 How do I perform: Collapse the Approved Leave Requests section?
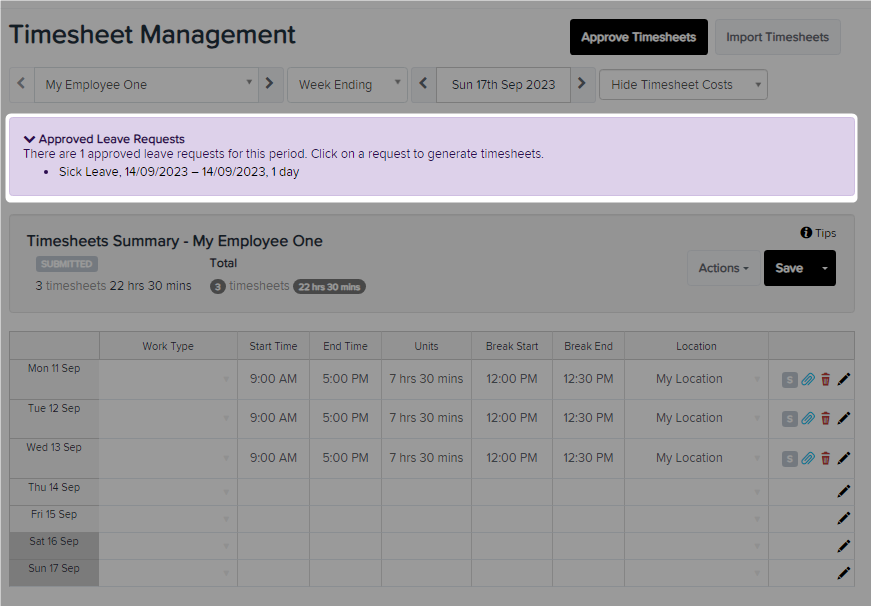pyautogui.click(x=30, y=139)
